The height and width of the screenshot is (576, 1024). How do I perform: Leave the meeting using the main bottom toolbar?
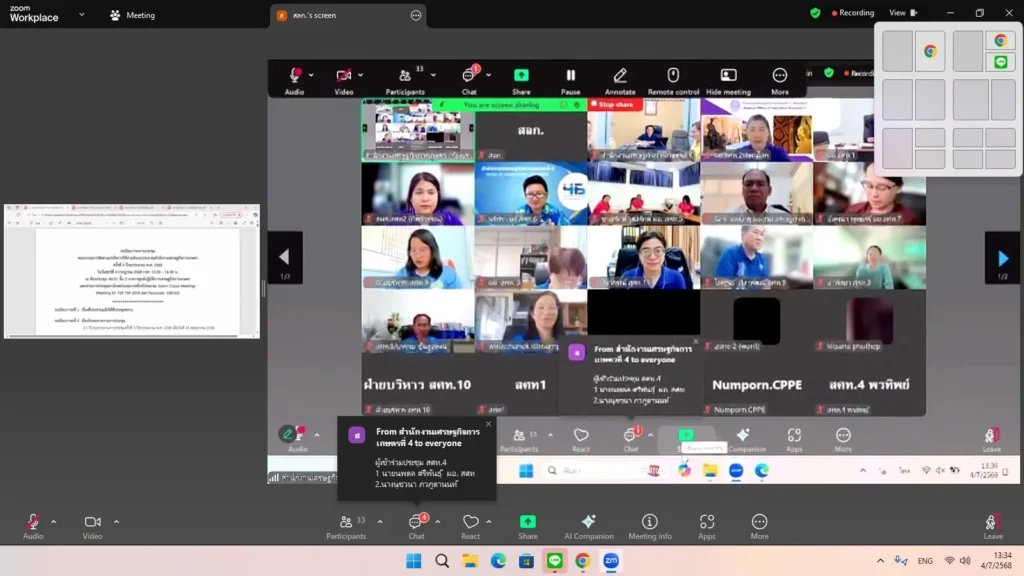point(993,526)
